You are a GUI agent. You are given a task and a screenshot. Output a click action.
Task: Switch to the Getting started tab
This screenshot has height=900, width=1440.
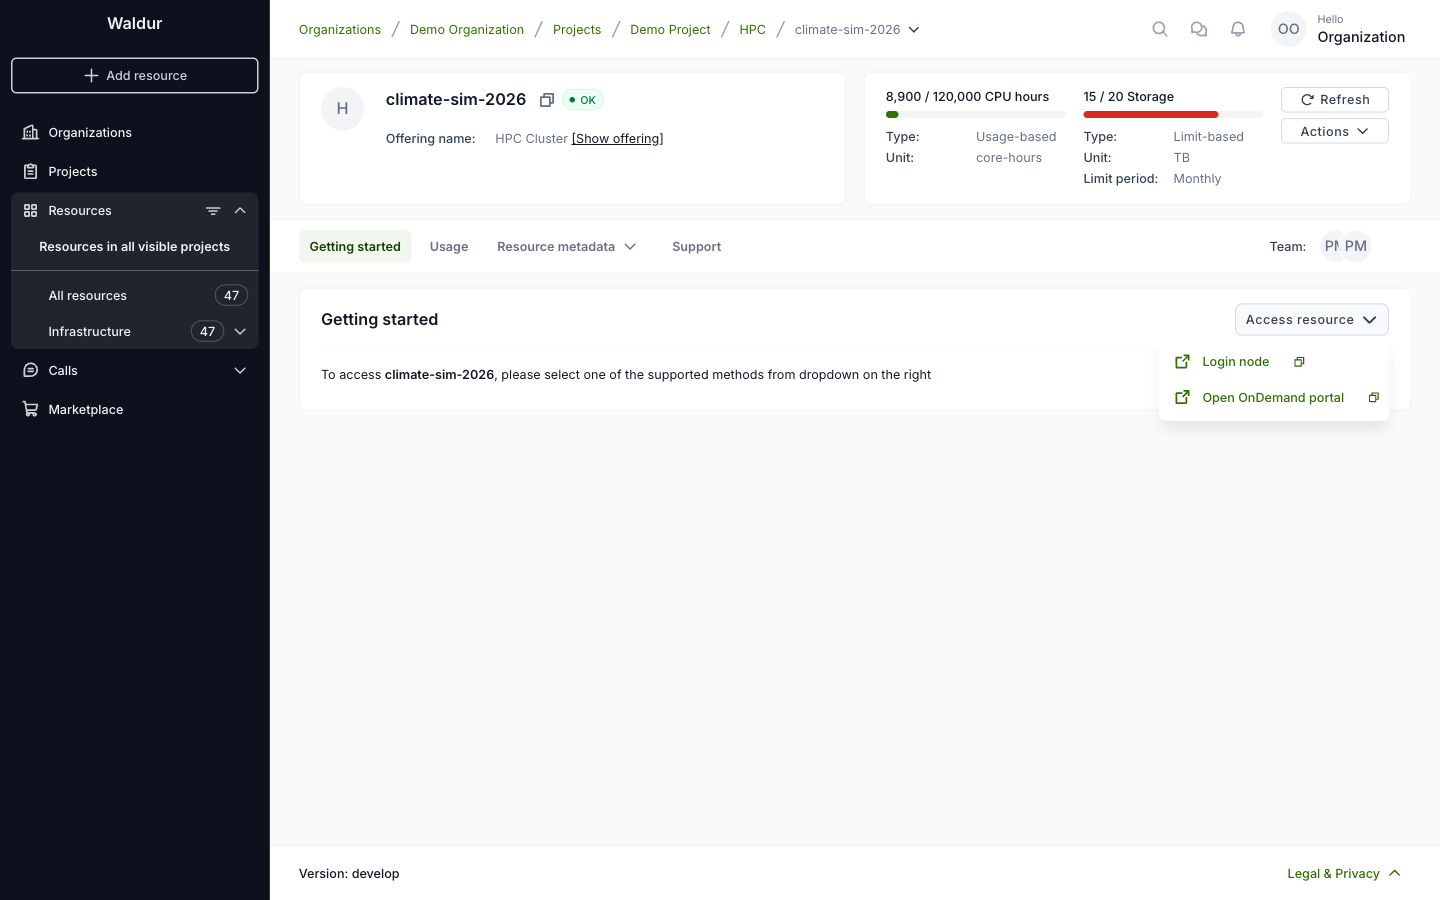(355, 247)
